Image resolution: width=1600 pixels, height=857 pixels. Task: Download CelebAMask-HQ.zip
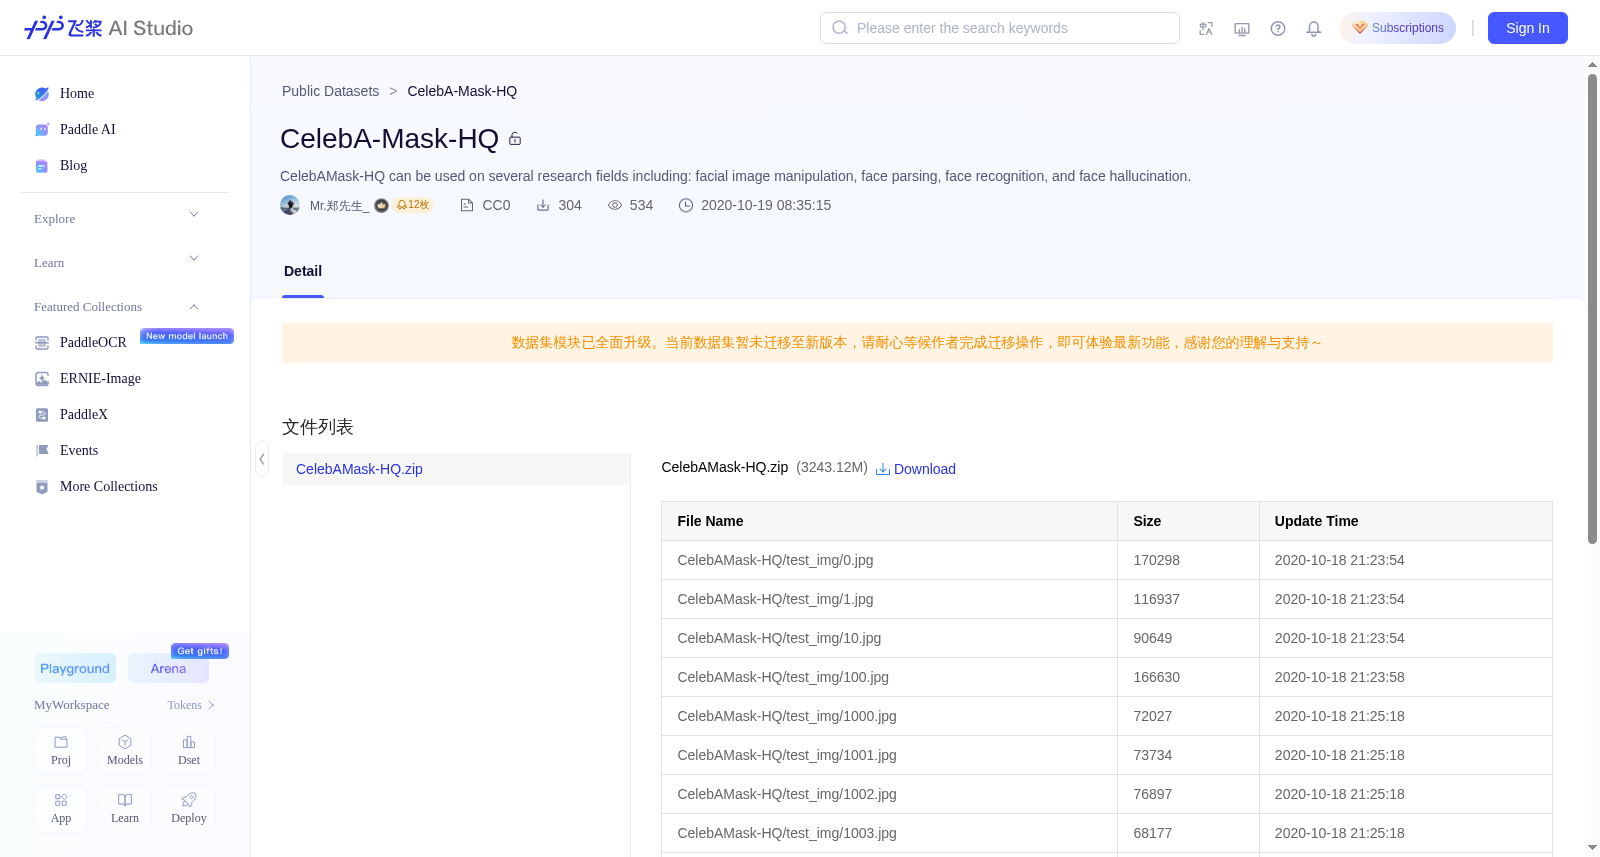point(916,469)
